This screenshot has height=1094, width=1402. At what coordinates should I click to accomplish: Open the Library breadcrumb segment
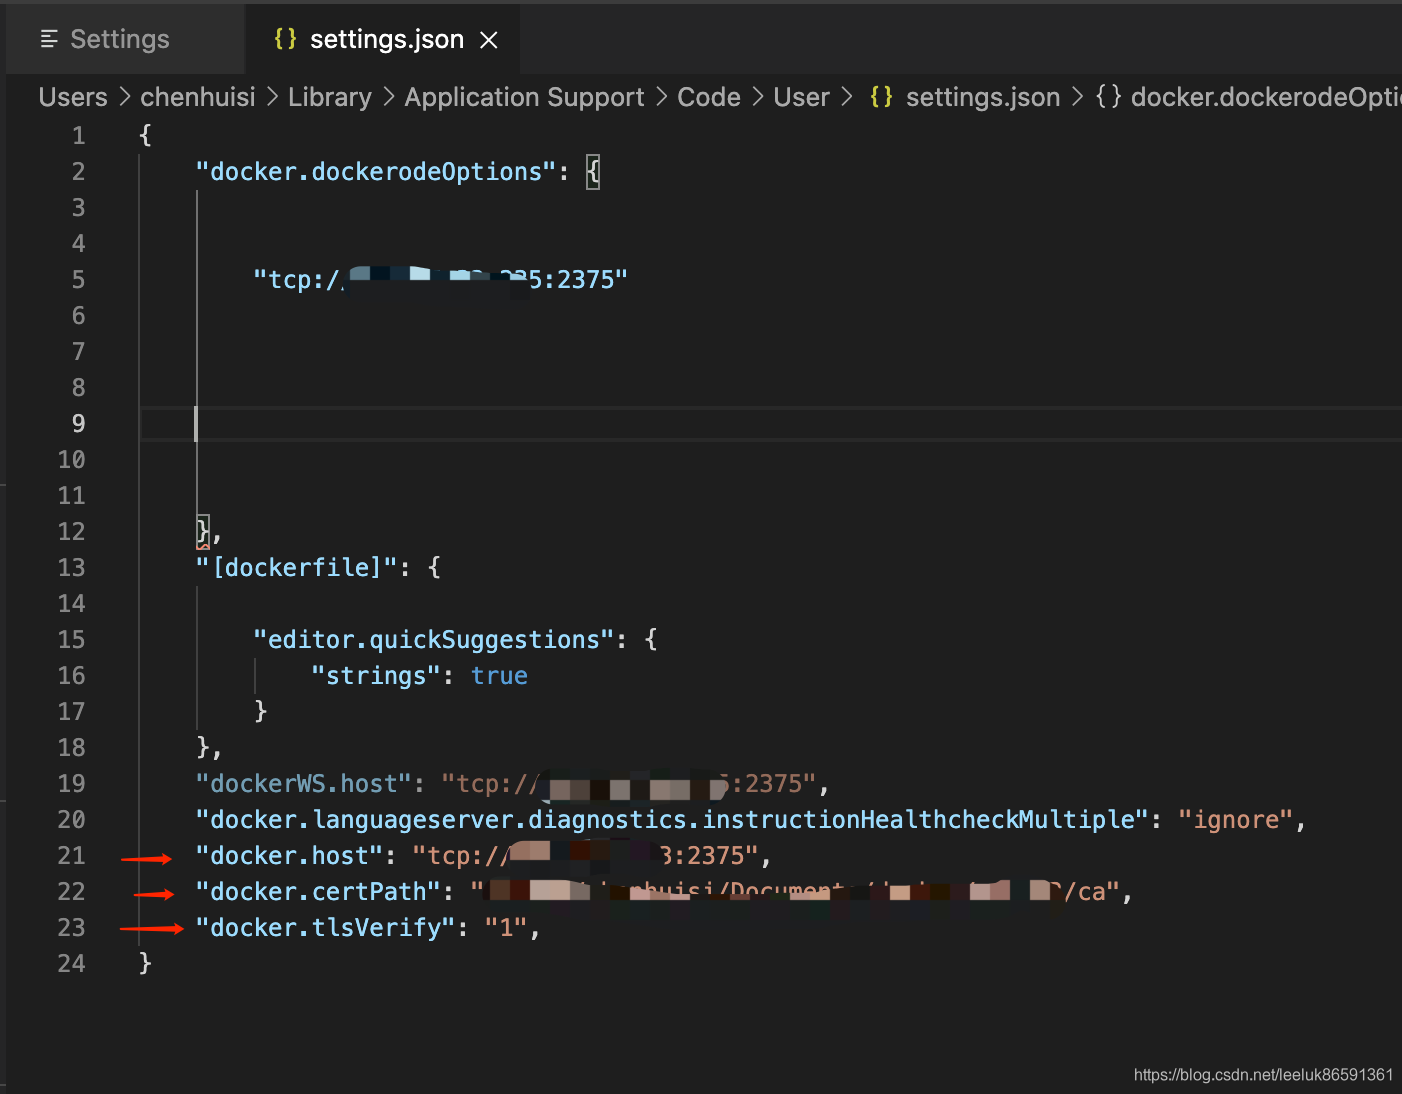(x=330, y=97)
